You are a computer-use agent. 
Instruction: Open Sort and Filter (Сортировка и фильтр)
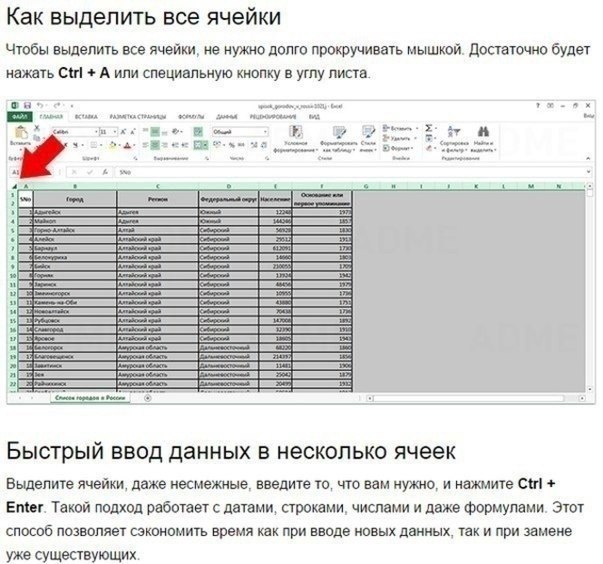click(x=454, y=139)
